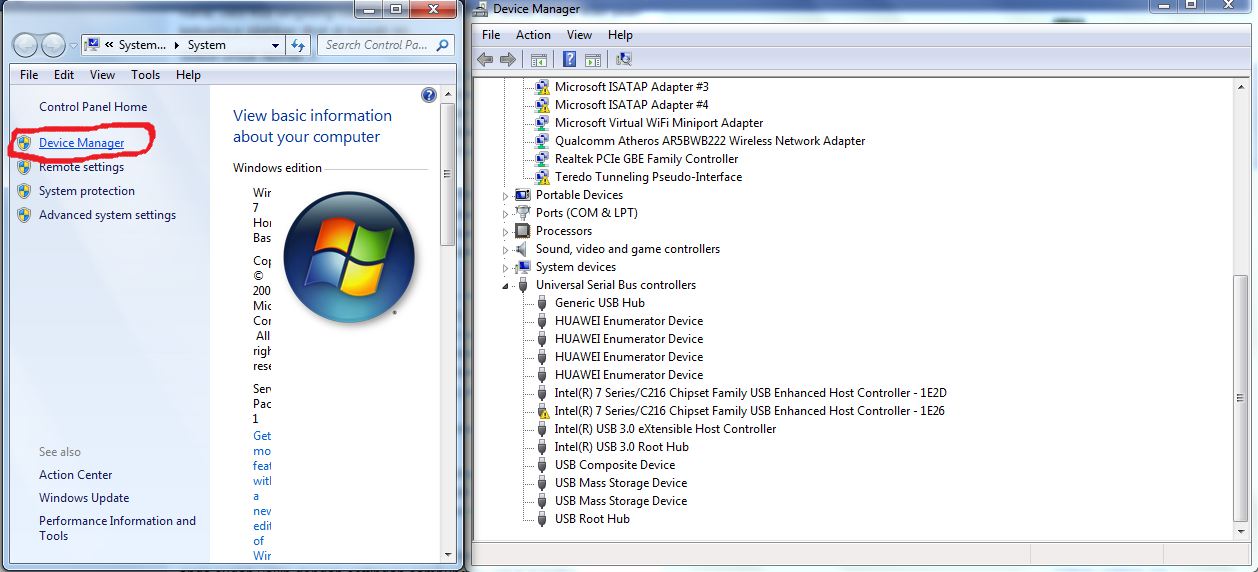This screenshot has width=1258, height=572.
Task: Click the Microsoft ISATAP Adapter #3 warning icon
Action: coord(542,87)
